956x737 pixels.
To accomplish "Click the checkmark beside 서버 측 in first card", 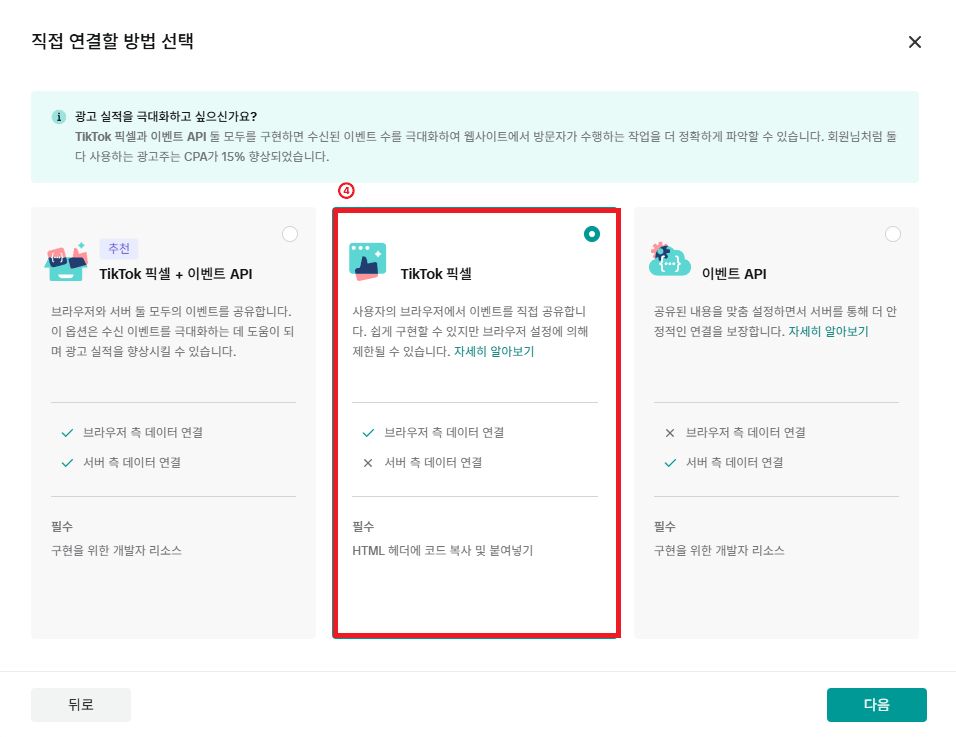I will pyautogui.click(x=67, y=463).
